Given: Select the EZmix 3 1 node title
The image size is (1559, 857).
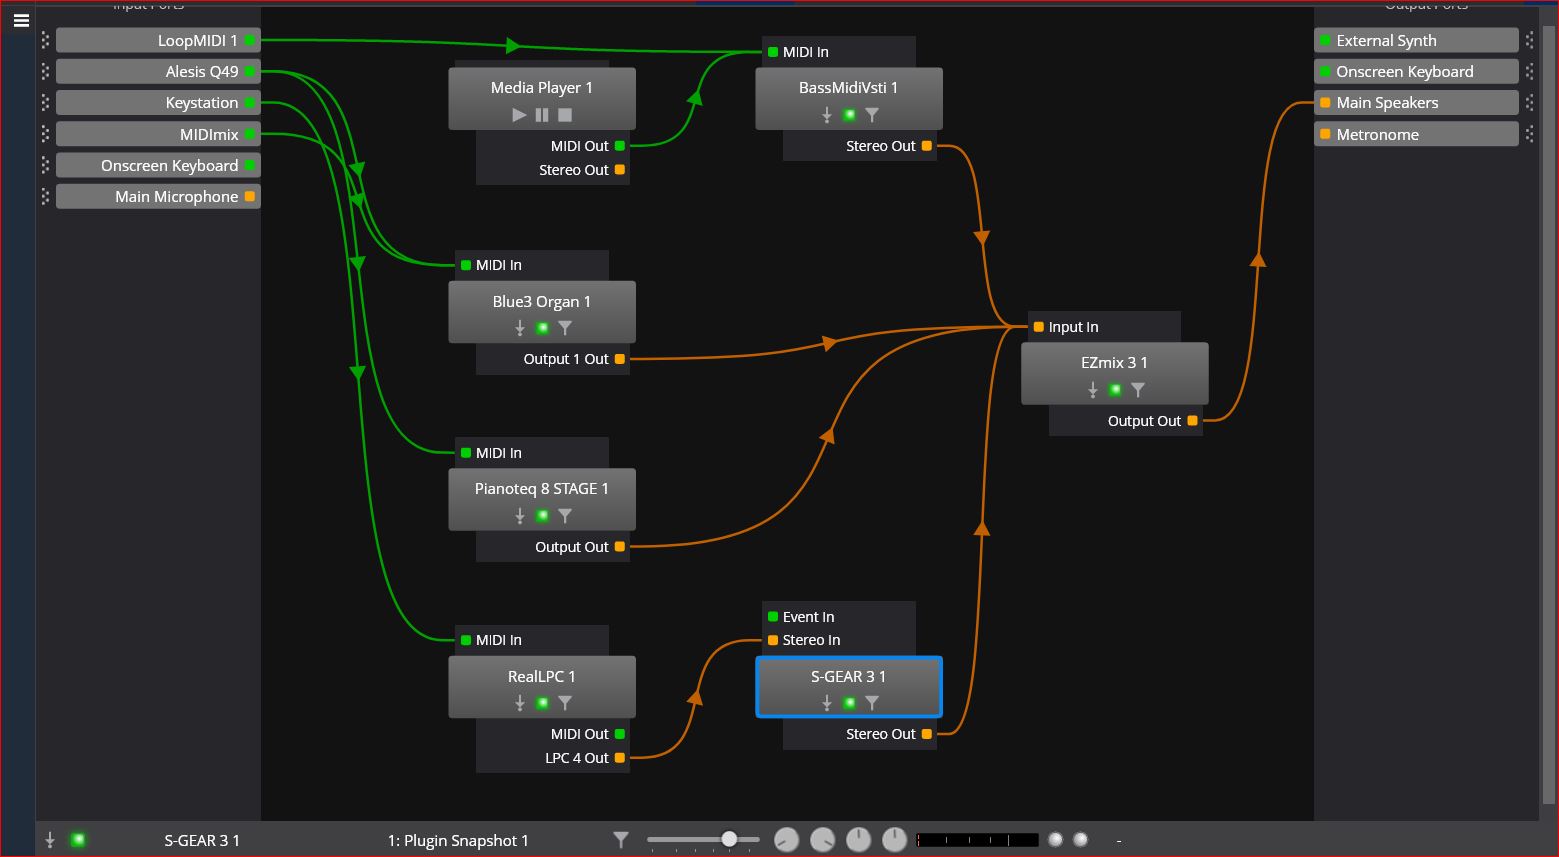Looking at the screenshot, I should [x=1114, y=363].
